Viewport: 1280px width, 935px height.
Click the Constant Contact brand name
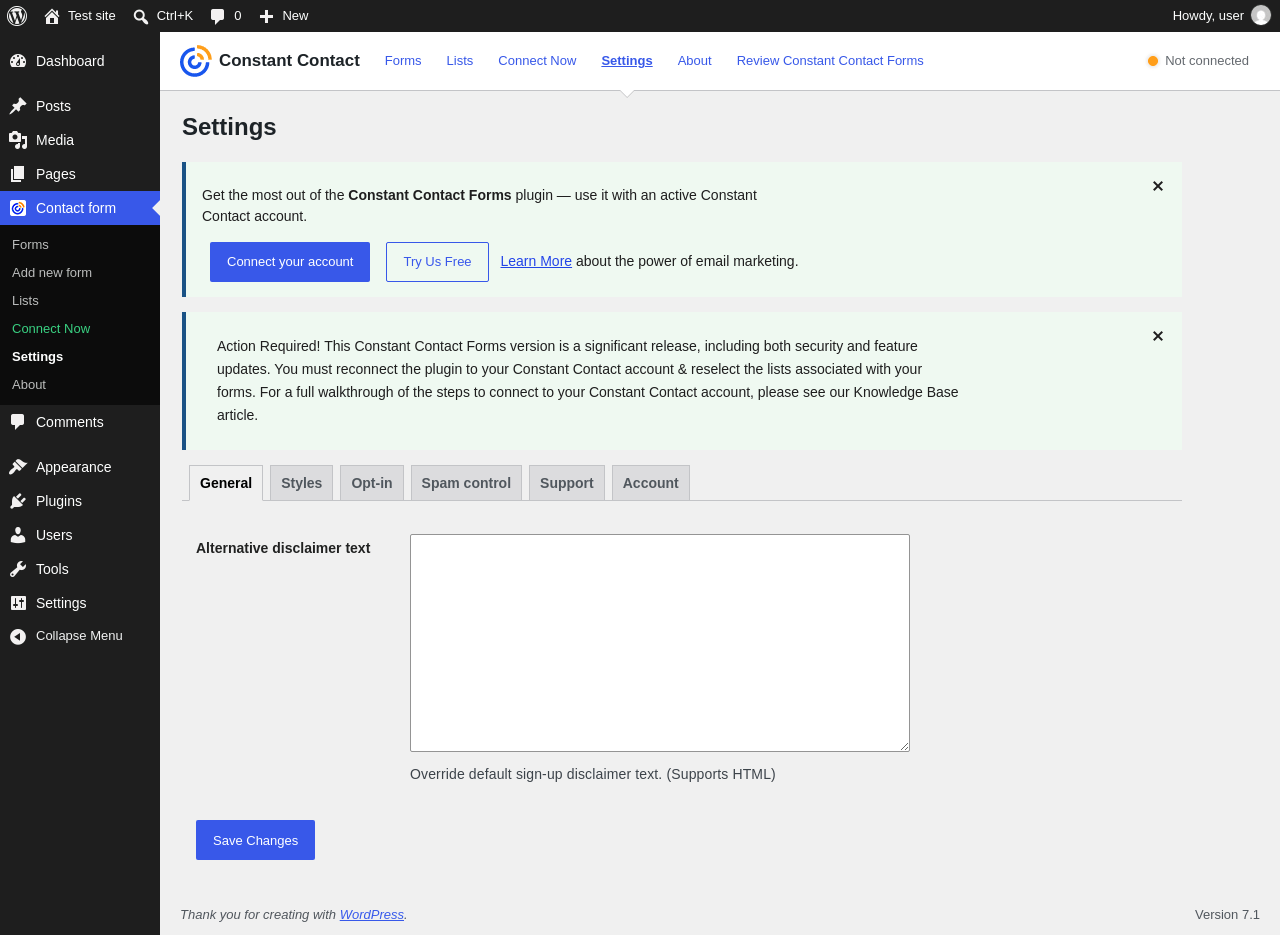pyautogui.click(x=289, y=61)
